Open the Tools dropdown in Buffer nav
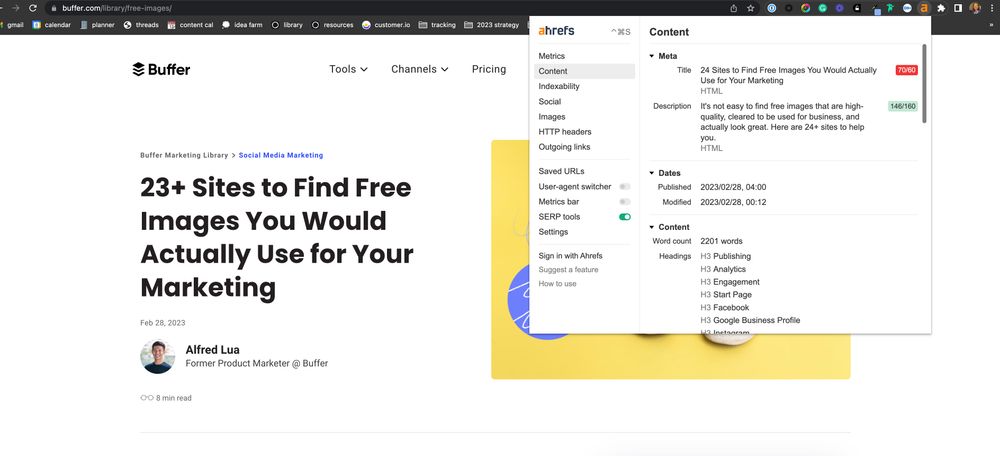Screen dimensions: 1000x456 348,69
